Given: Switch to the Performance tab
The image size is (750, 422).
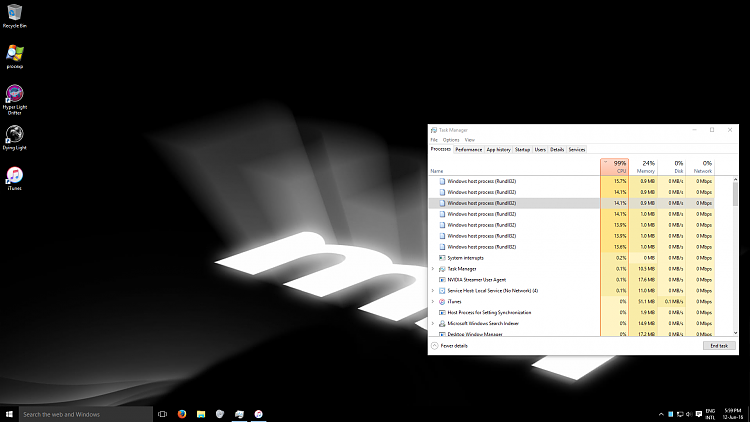Looking at the screenshot, I should click(x=468, y=150).
